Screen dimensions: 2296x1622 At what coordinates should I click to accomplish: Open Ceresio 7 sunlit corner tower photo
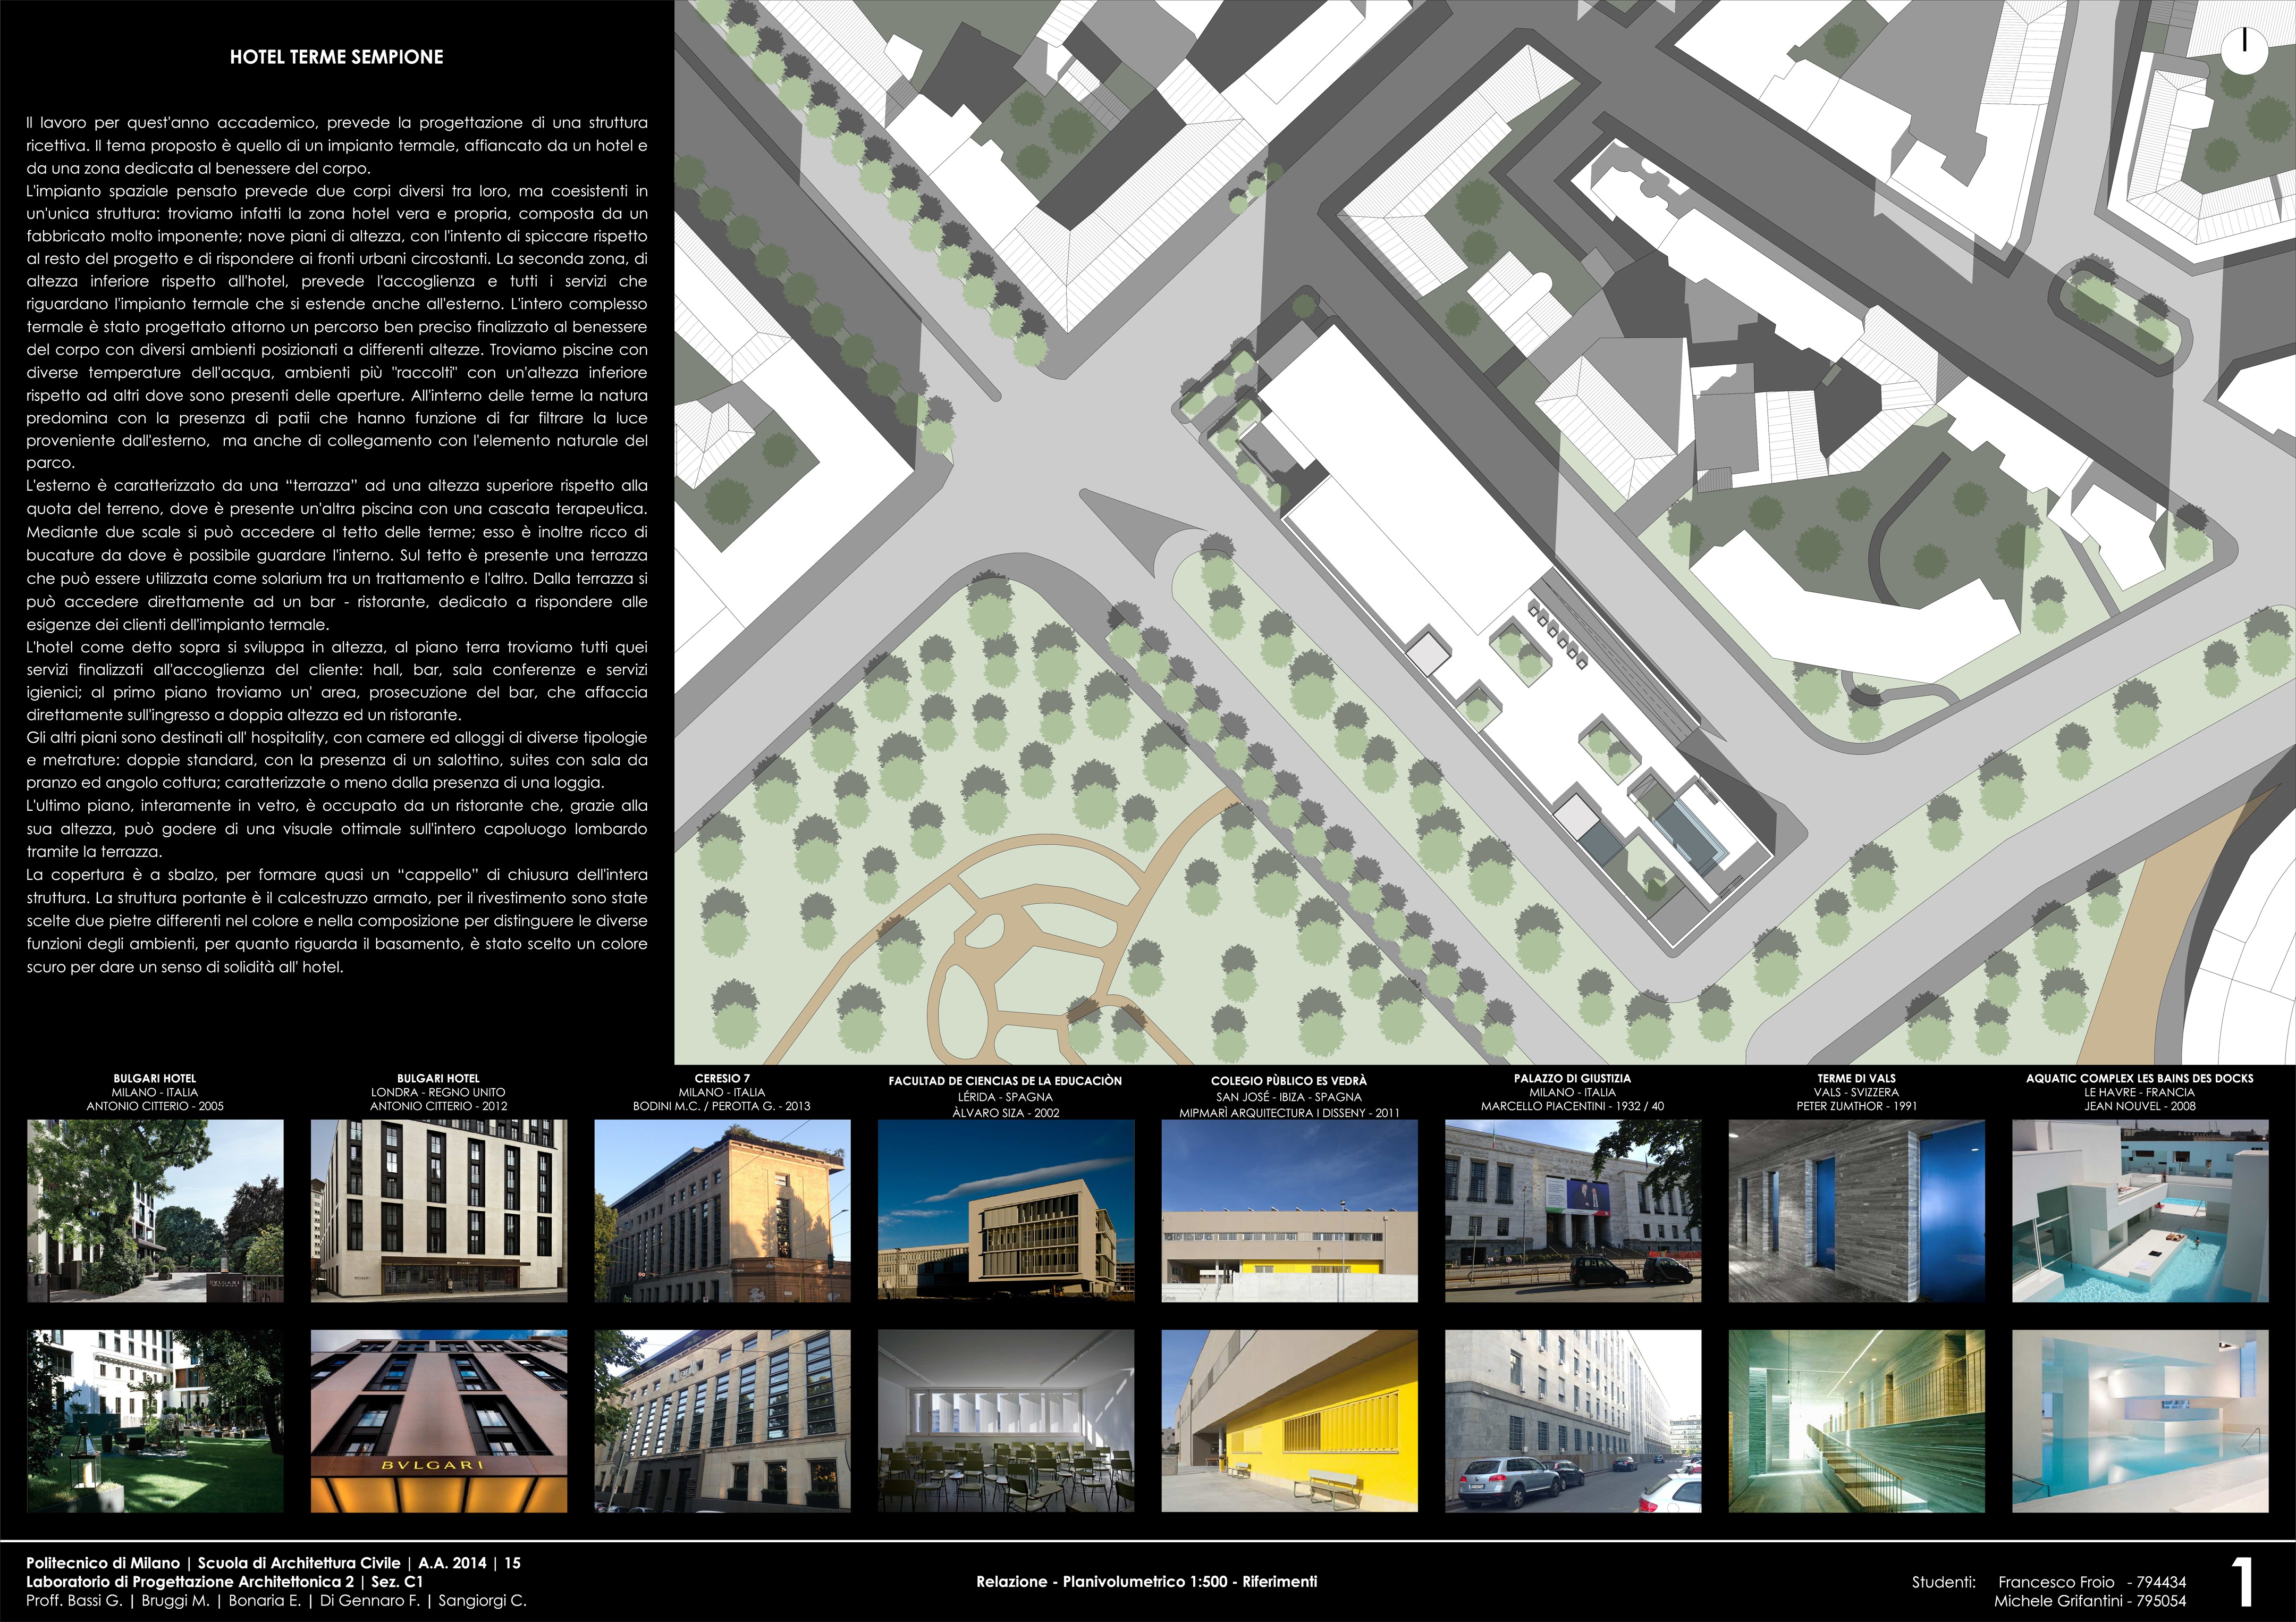pos(722,1211)
